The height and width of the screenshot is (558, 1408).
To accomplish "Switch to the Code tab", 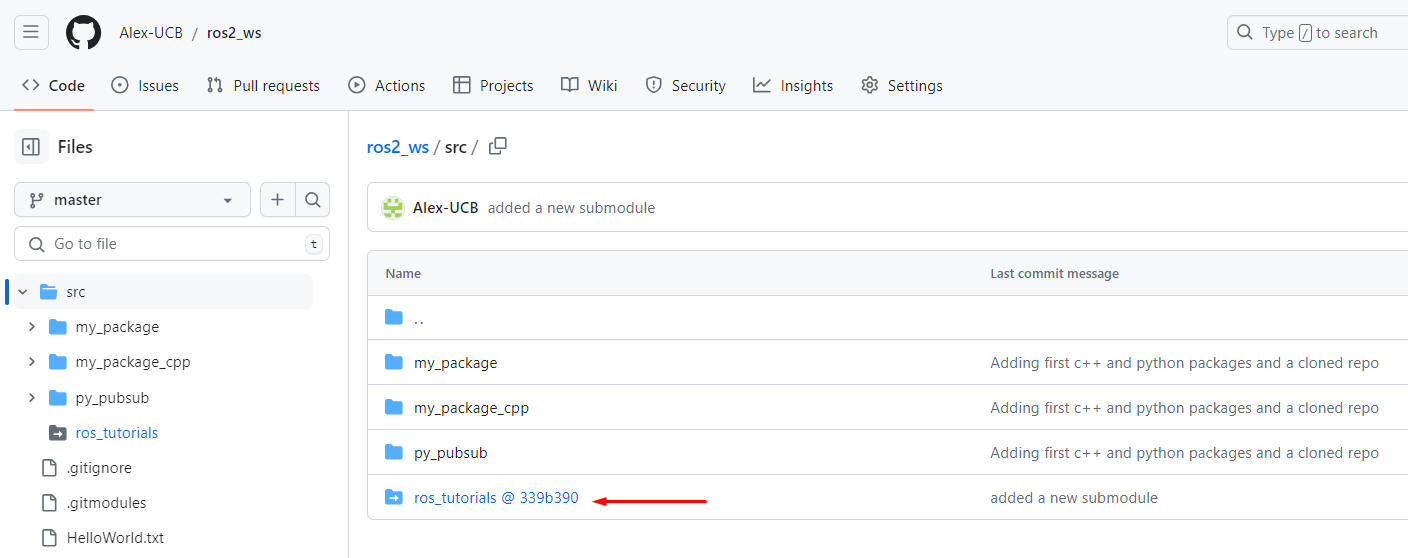I will (x=54, y=86).
